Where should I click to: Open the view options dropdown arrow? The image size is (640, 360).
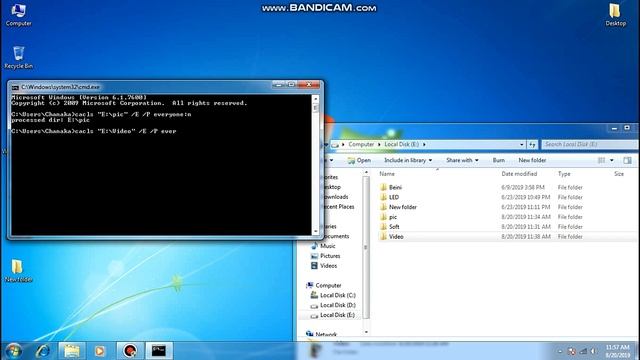(x=611, y=160)
